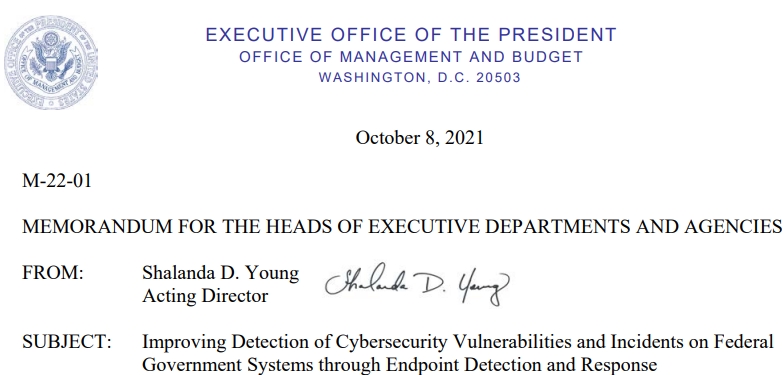Screen dimensions: 784x375
Task: Click the Acting Director title
Action: tap(205, 296)
